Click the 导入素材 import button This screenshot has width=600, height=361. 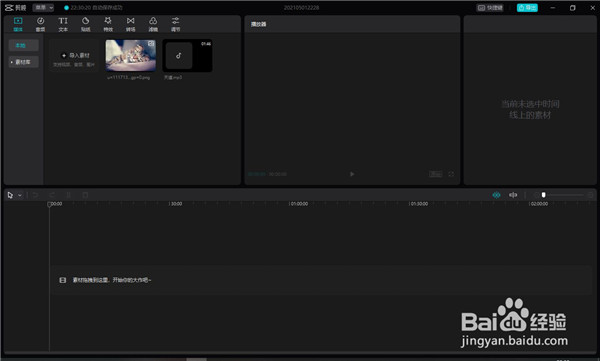(74, 56)
